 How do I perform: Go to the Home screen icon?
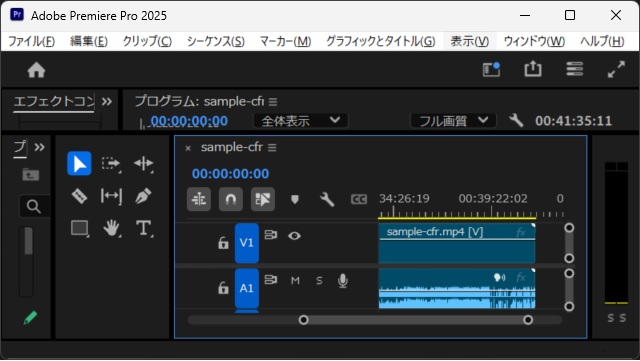click(x=36, y=70)
